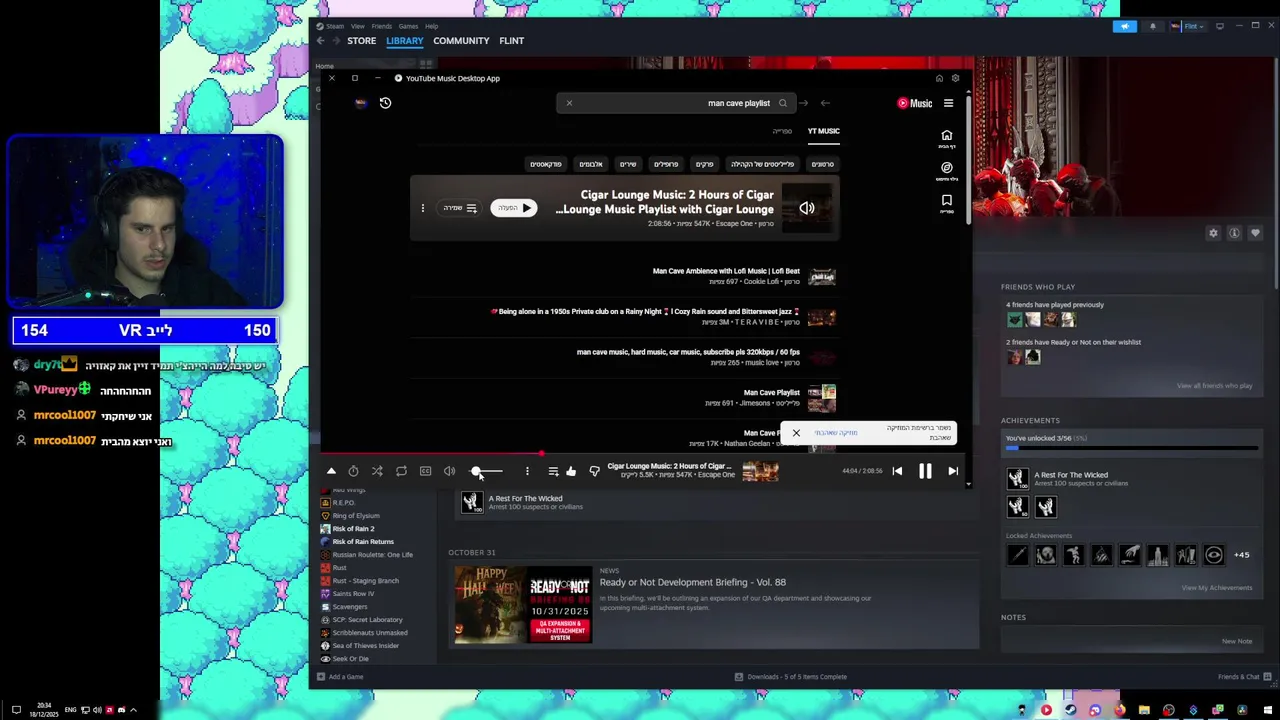This screenshot has width=1280, height=720.
Task: Toggle shuffle in the player bar
Action: tap(377, 471)
